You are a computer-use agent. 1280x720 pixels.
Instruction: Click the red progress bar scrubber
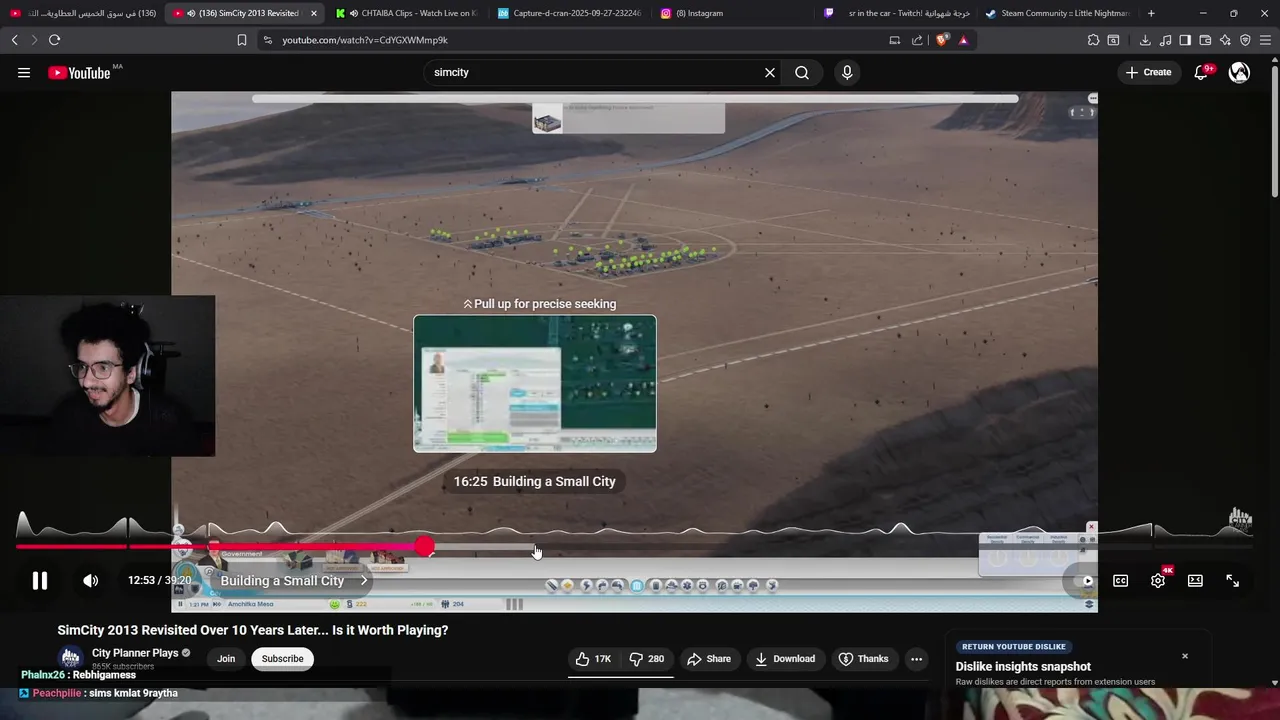pos(425,547)
